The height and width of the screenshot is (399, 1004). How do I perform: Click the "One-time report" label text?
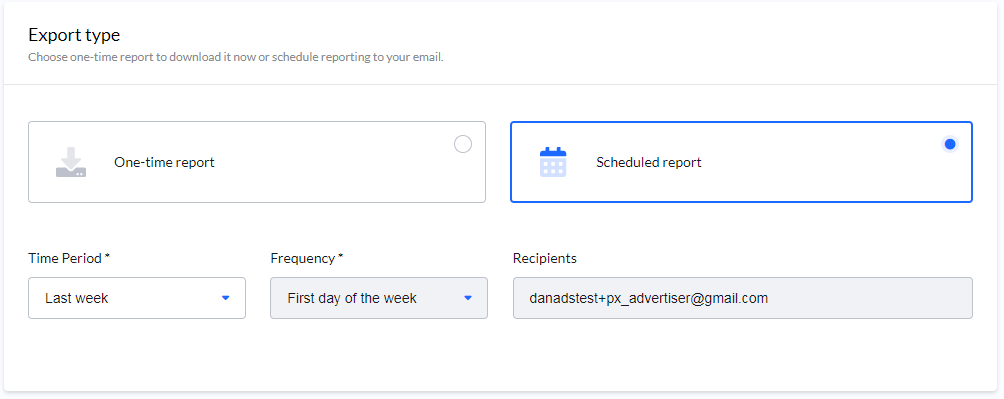click(165, 162)
